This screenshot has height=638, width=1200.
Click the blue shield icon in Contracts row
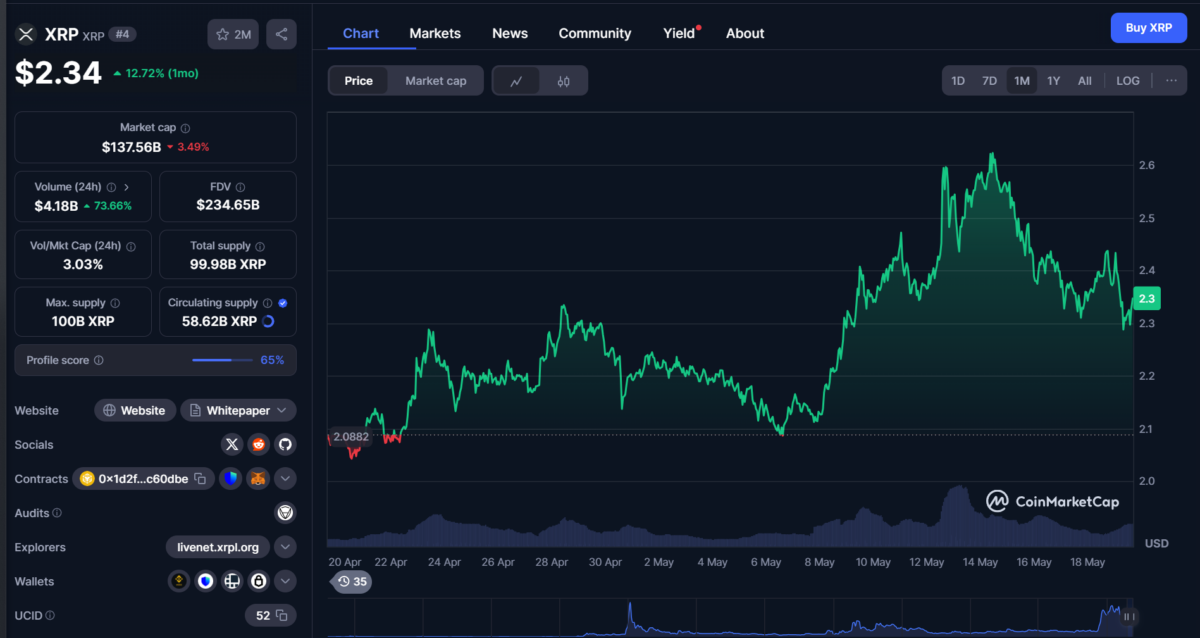(x=232, y=479)
